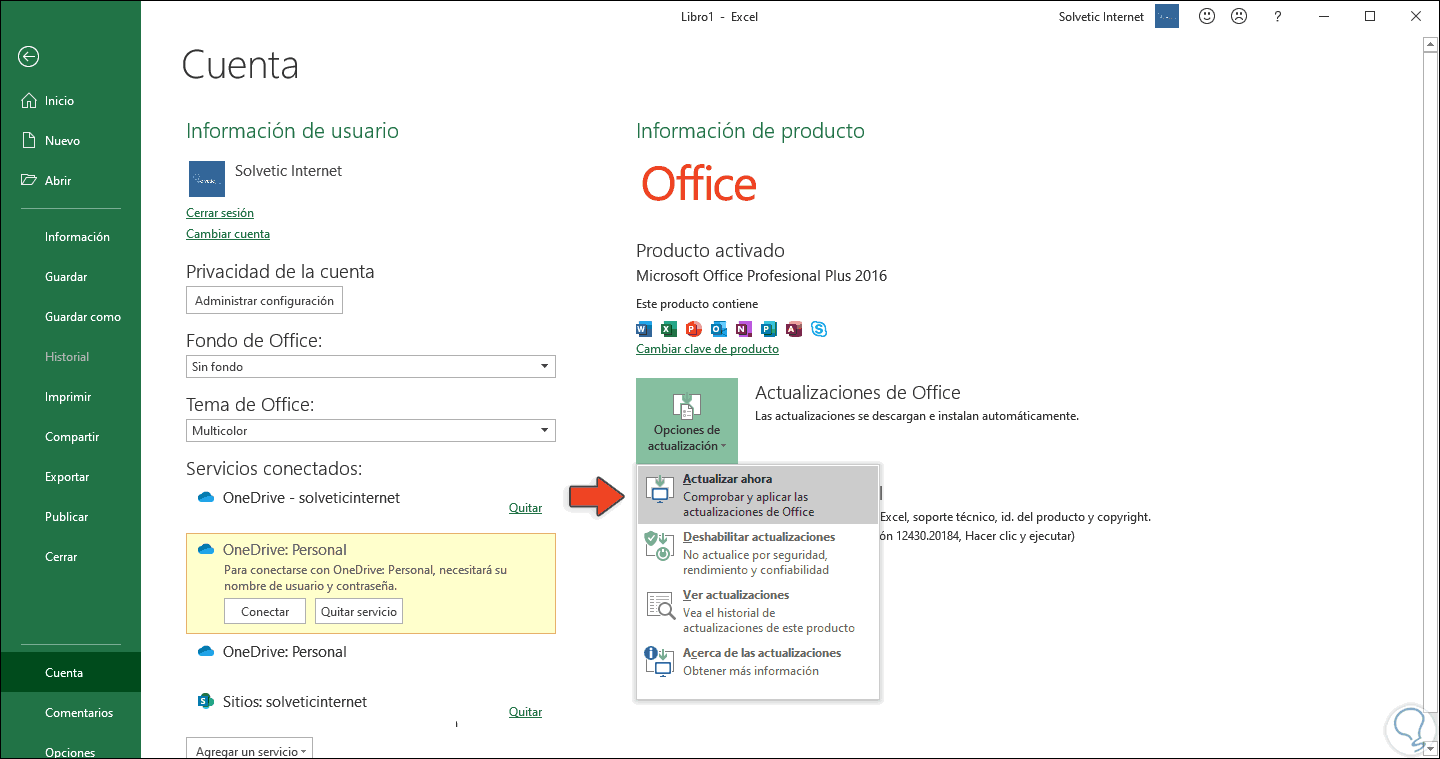1440x759 pixels.
Task: Send a frown with the sad face icon
Action: tap(1239, 16)
